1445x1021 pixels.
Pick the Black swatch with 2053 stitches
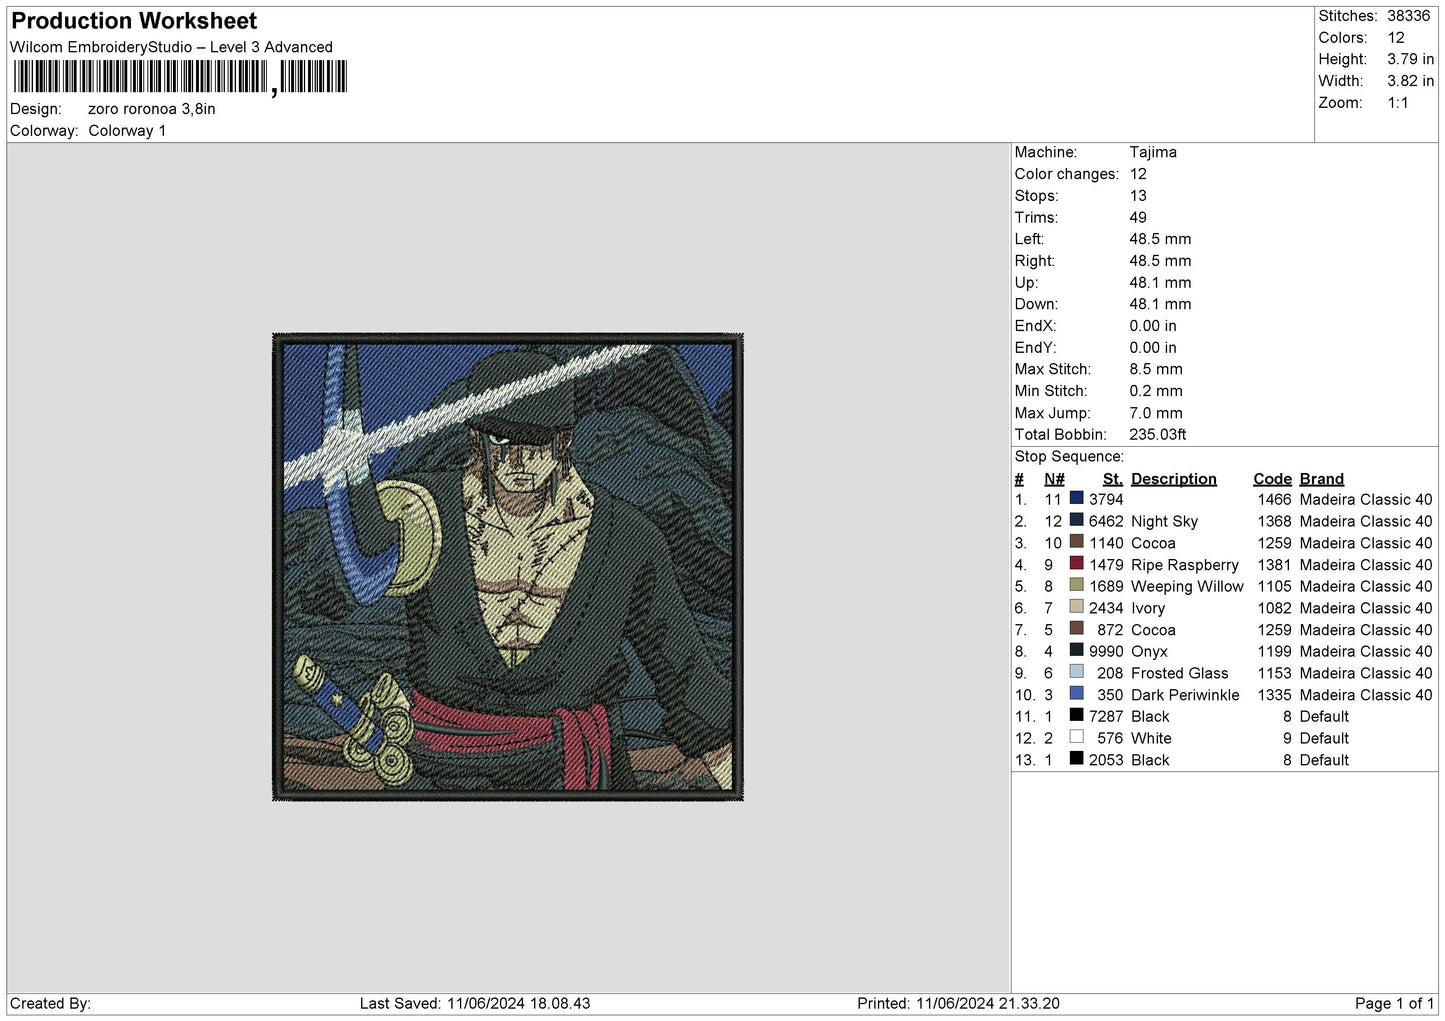tap(1076, 759)
